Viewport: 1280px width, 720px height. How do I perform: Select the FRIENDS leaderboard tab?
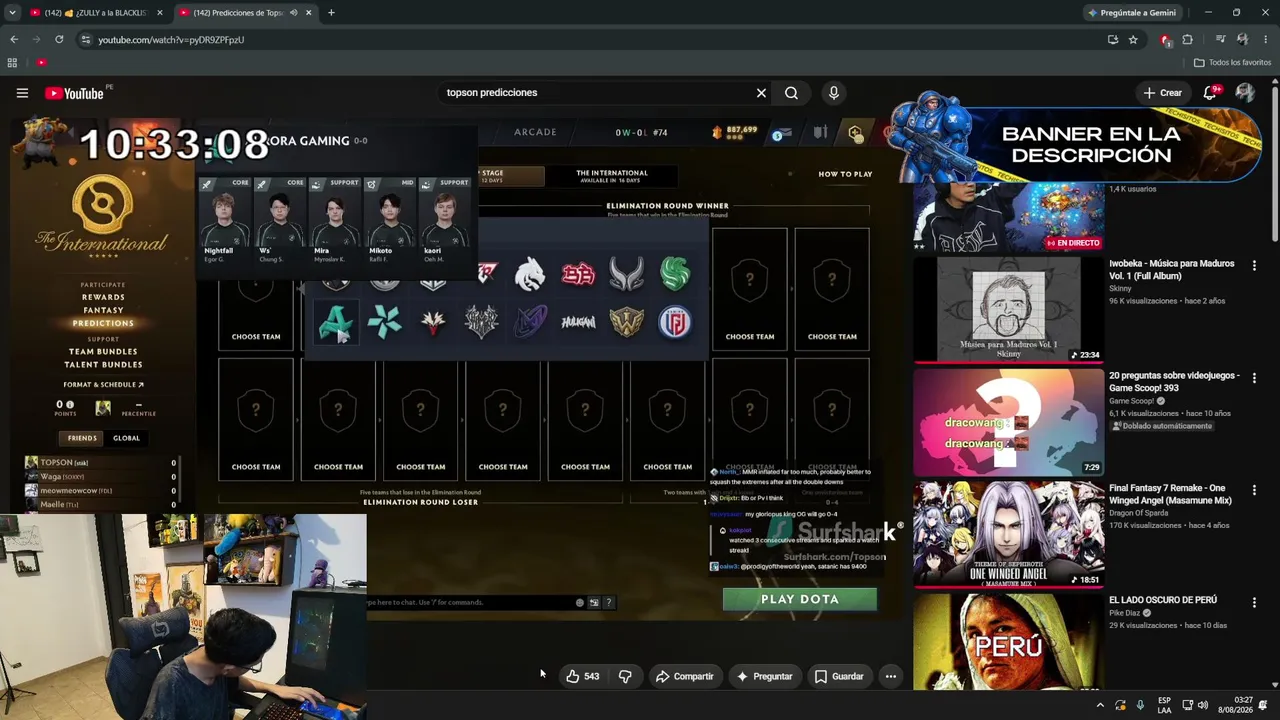82,438
